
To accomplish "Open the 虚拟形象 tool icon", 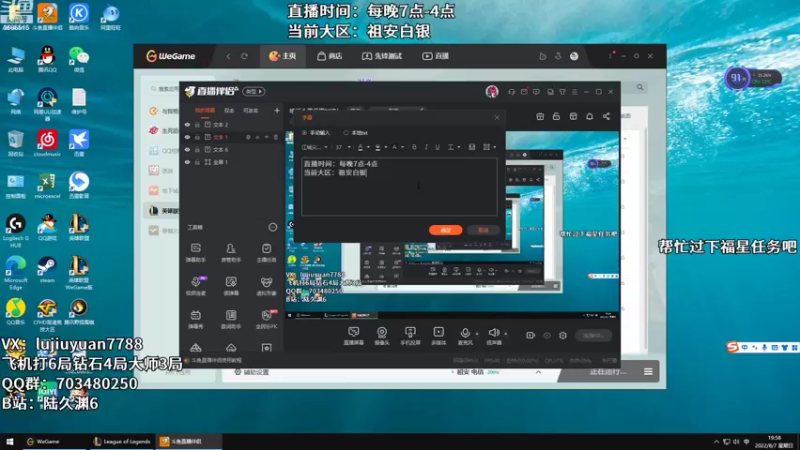I will click(266, 286).
